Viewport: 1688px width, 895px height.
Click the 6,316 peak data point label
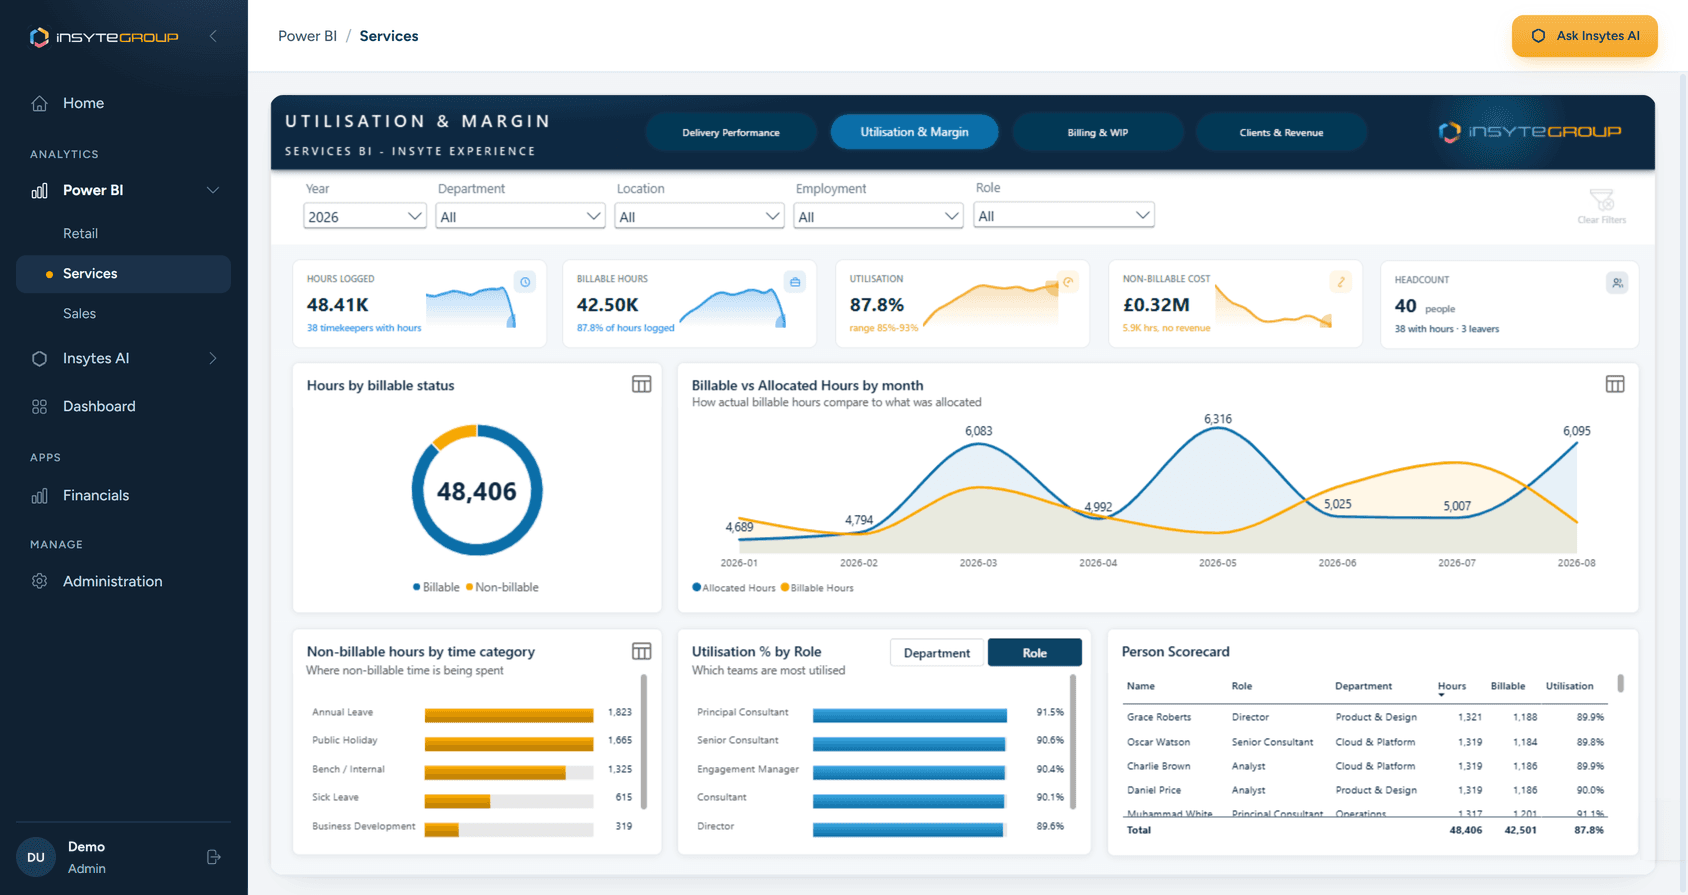1217,419
